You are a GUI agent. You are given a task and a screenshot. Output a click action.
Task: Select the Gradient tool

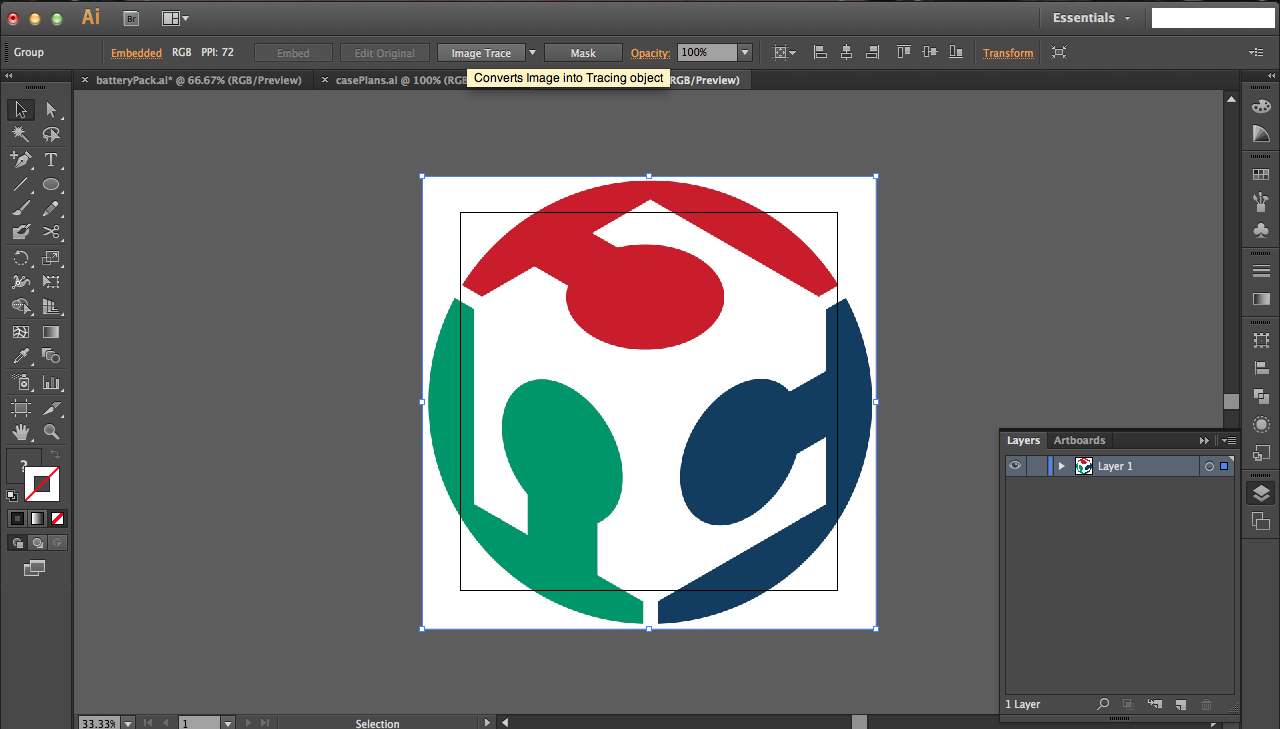pos(51,332)
